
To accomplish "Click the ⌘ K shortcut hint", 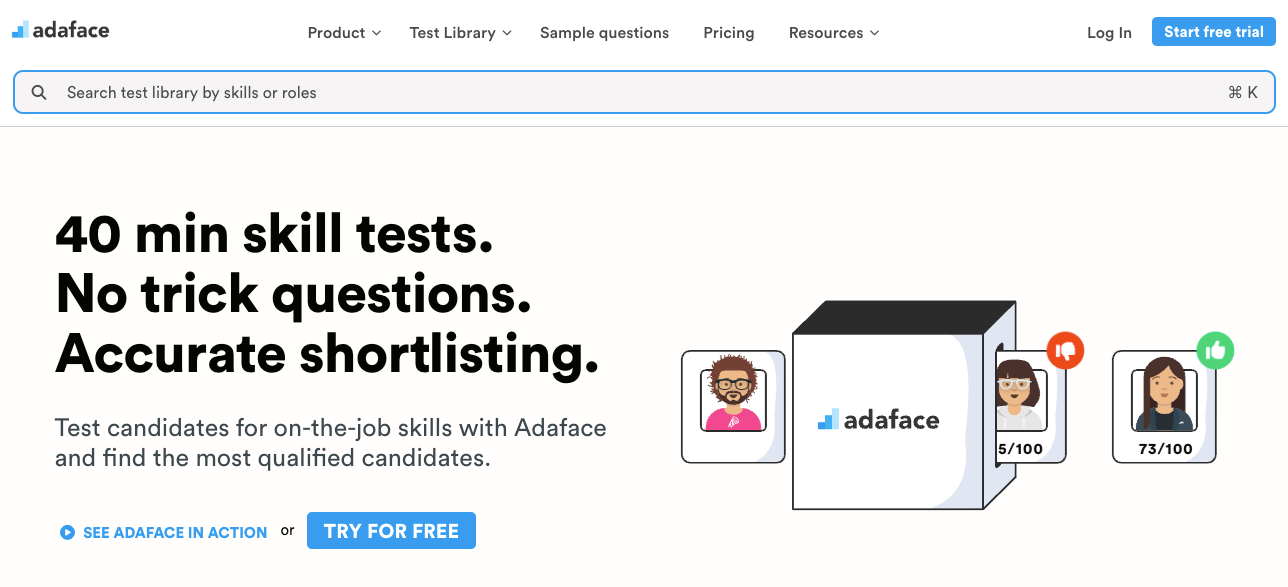I will tap(1243, 93).
